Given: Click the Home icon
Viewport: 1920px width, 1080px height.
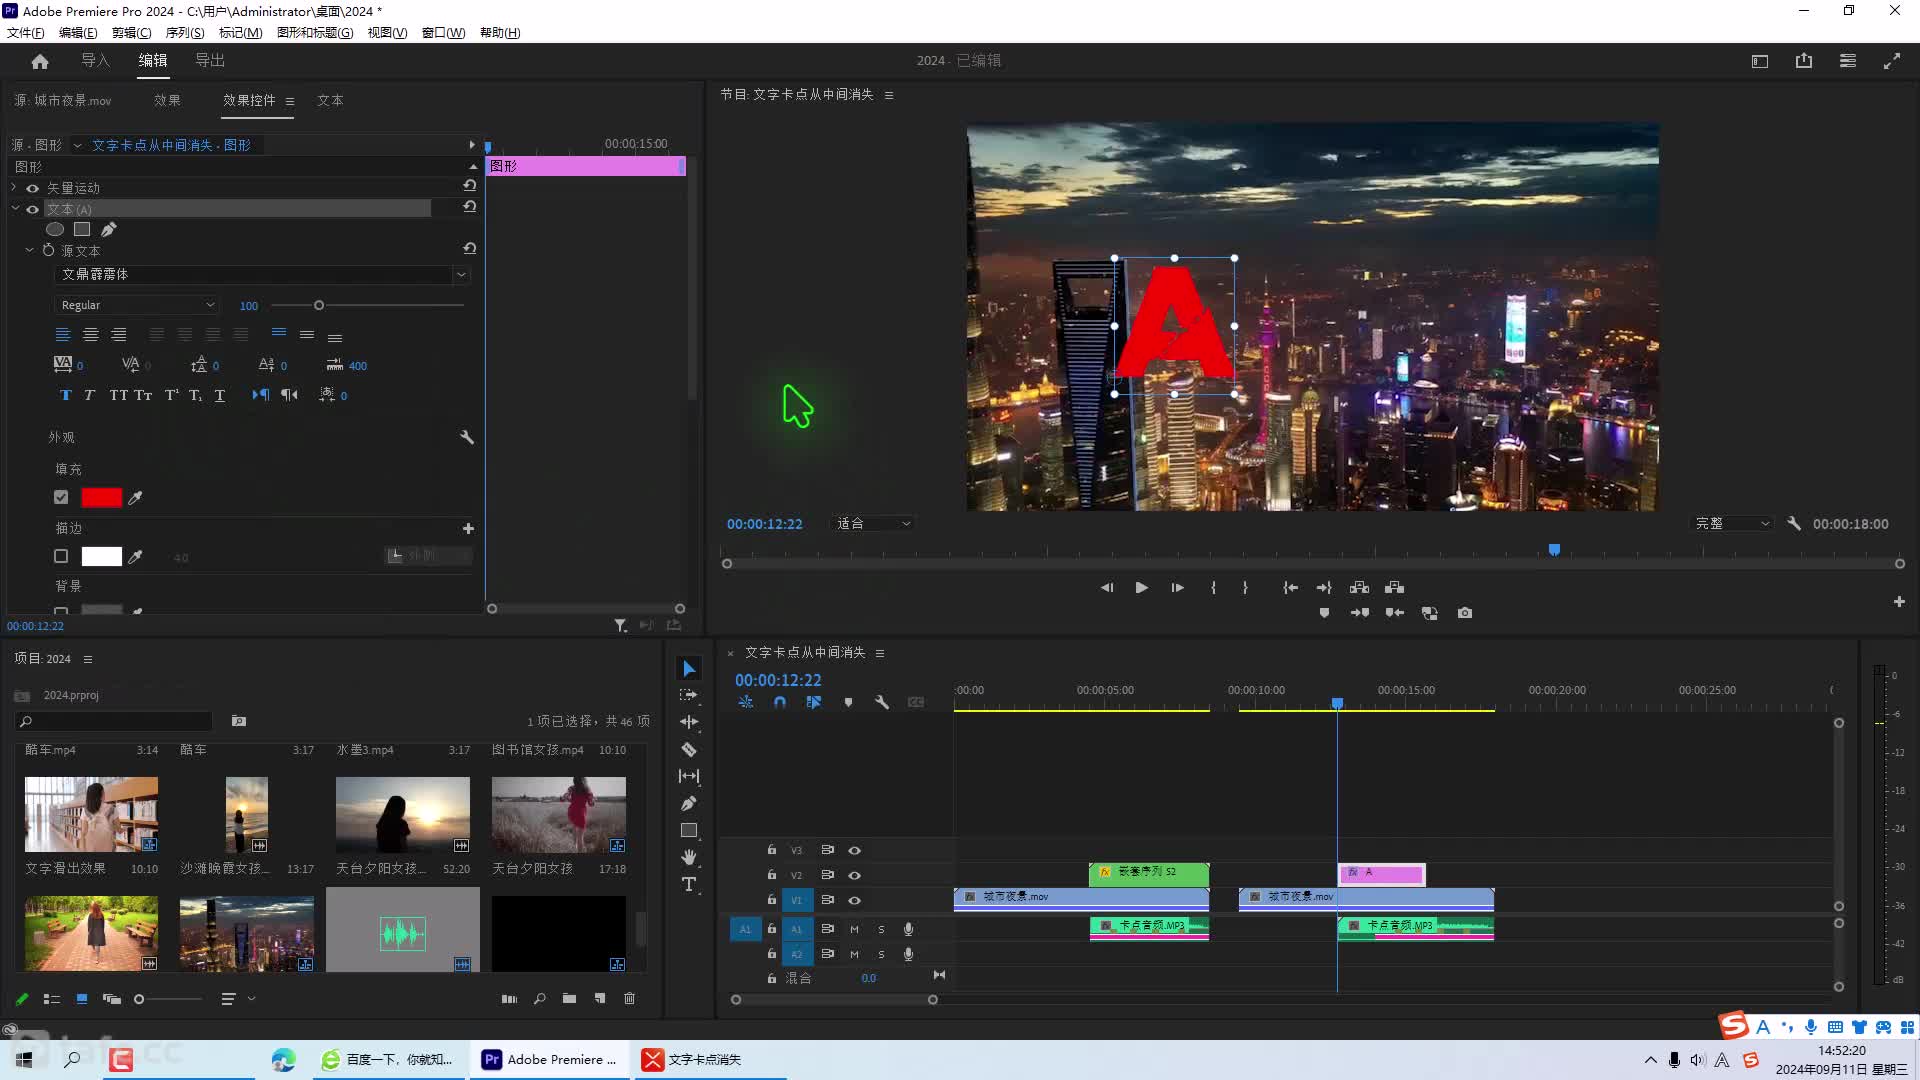Looking at the screenshot, I should click(x=40, y=61).
